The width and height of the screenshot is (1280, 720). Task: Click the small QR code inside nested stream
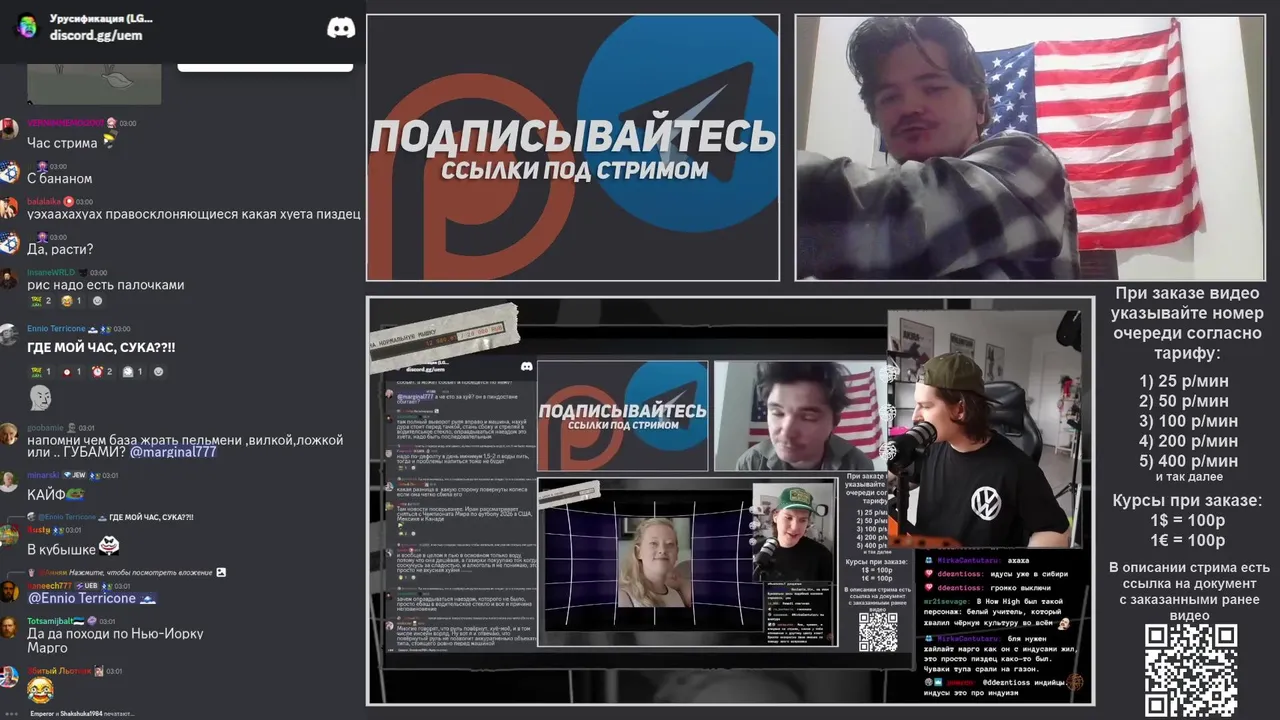tap(878, 631)
